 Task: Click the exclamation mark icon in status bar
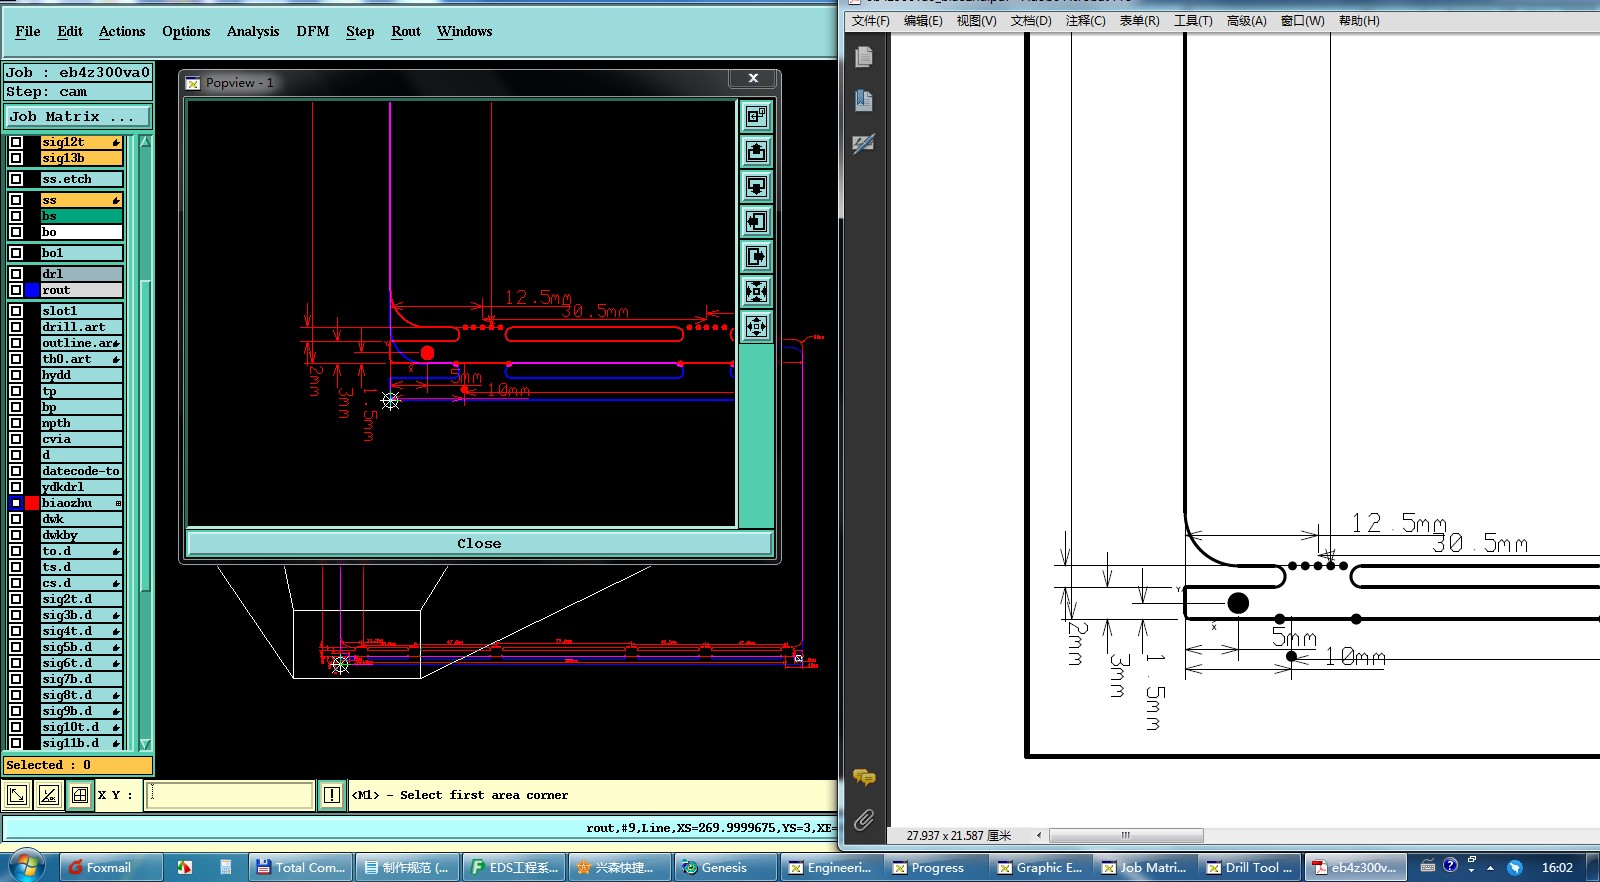pos(332,795)
